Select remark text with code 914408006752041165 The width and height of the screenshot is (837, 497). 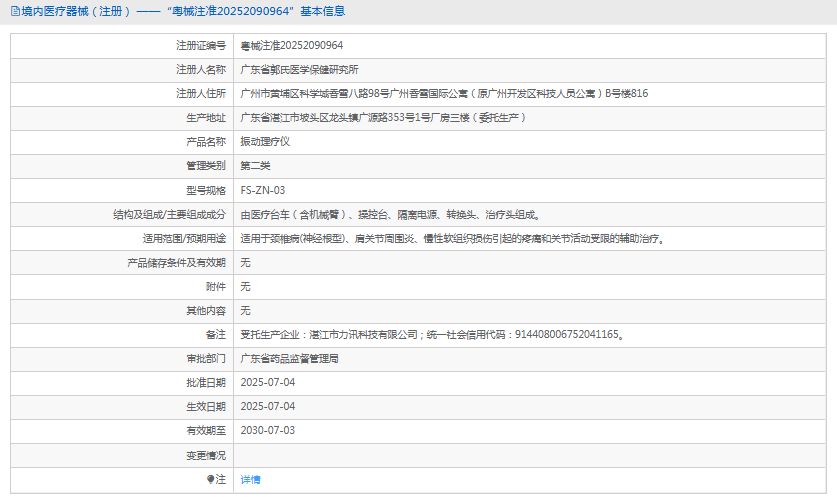click(x=432, y=335)
